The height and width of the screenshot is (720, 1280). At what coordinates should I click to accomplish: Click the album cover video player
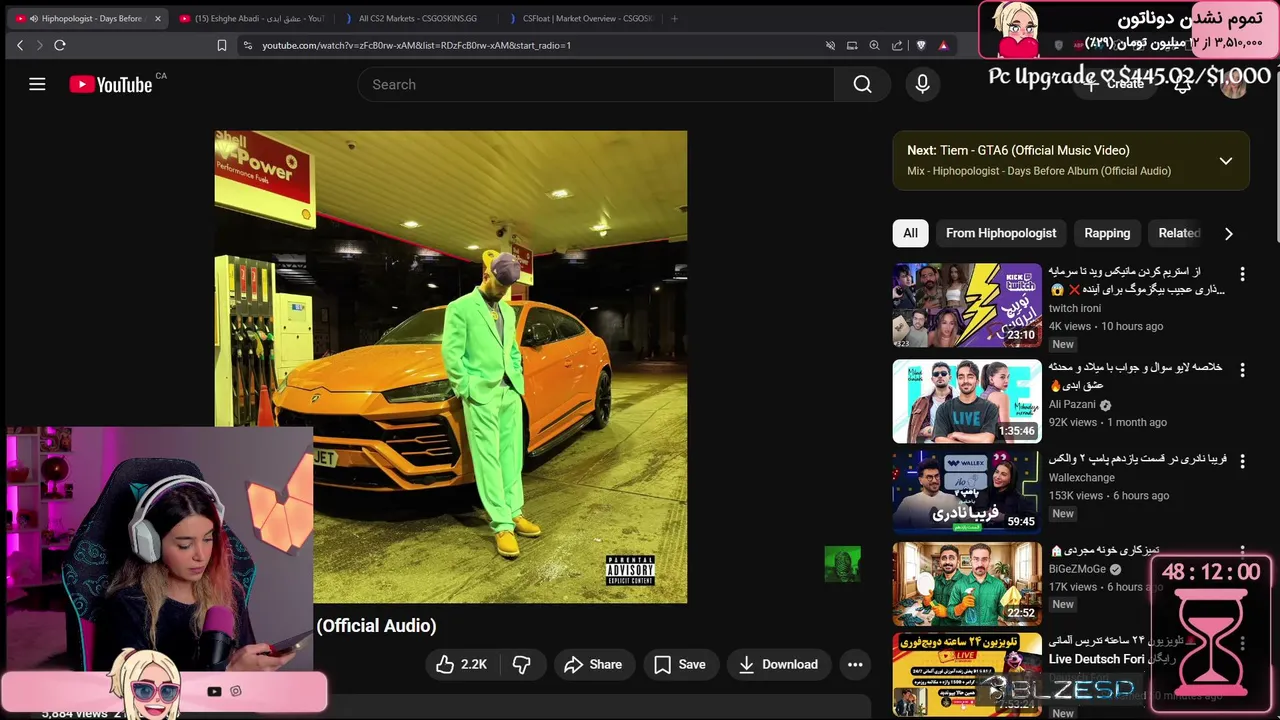(x=451, y=367)
